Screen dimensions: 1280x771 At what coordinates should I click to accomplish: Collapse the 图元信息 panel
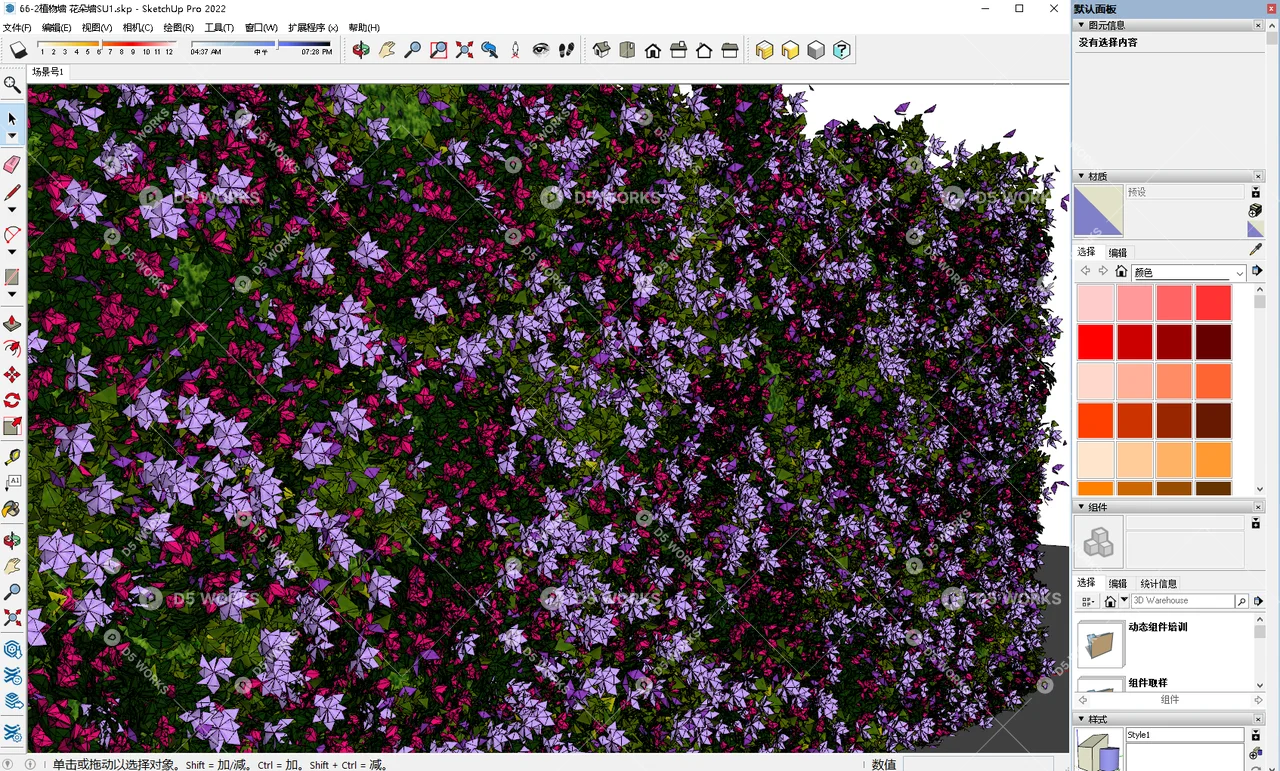click(x=1081, y=24)
